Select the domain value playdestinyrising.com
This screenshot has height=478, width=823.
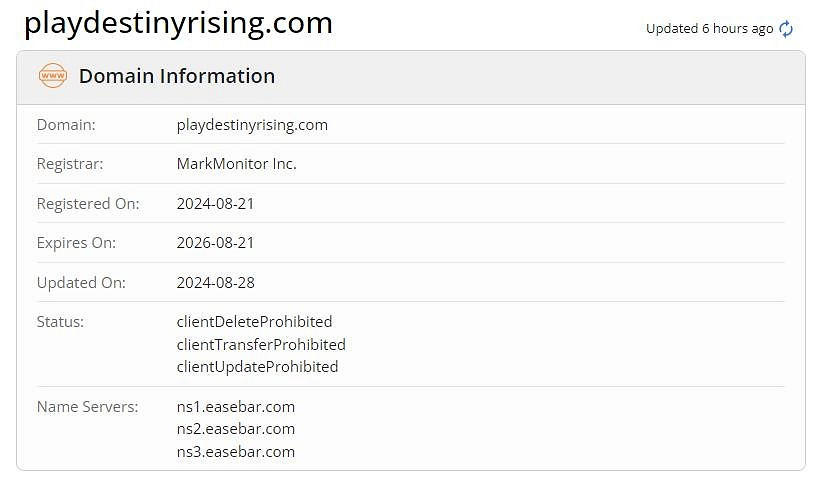click(x=252, y=125)
